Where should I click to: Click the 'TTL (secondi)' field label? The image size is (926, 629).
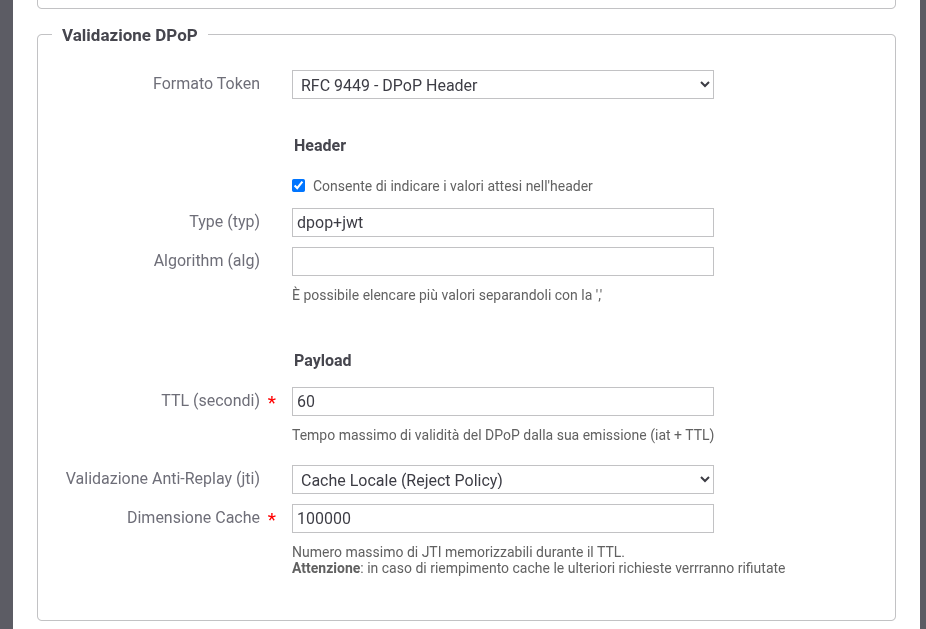coord(210,401)
